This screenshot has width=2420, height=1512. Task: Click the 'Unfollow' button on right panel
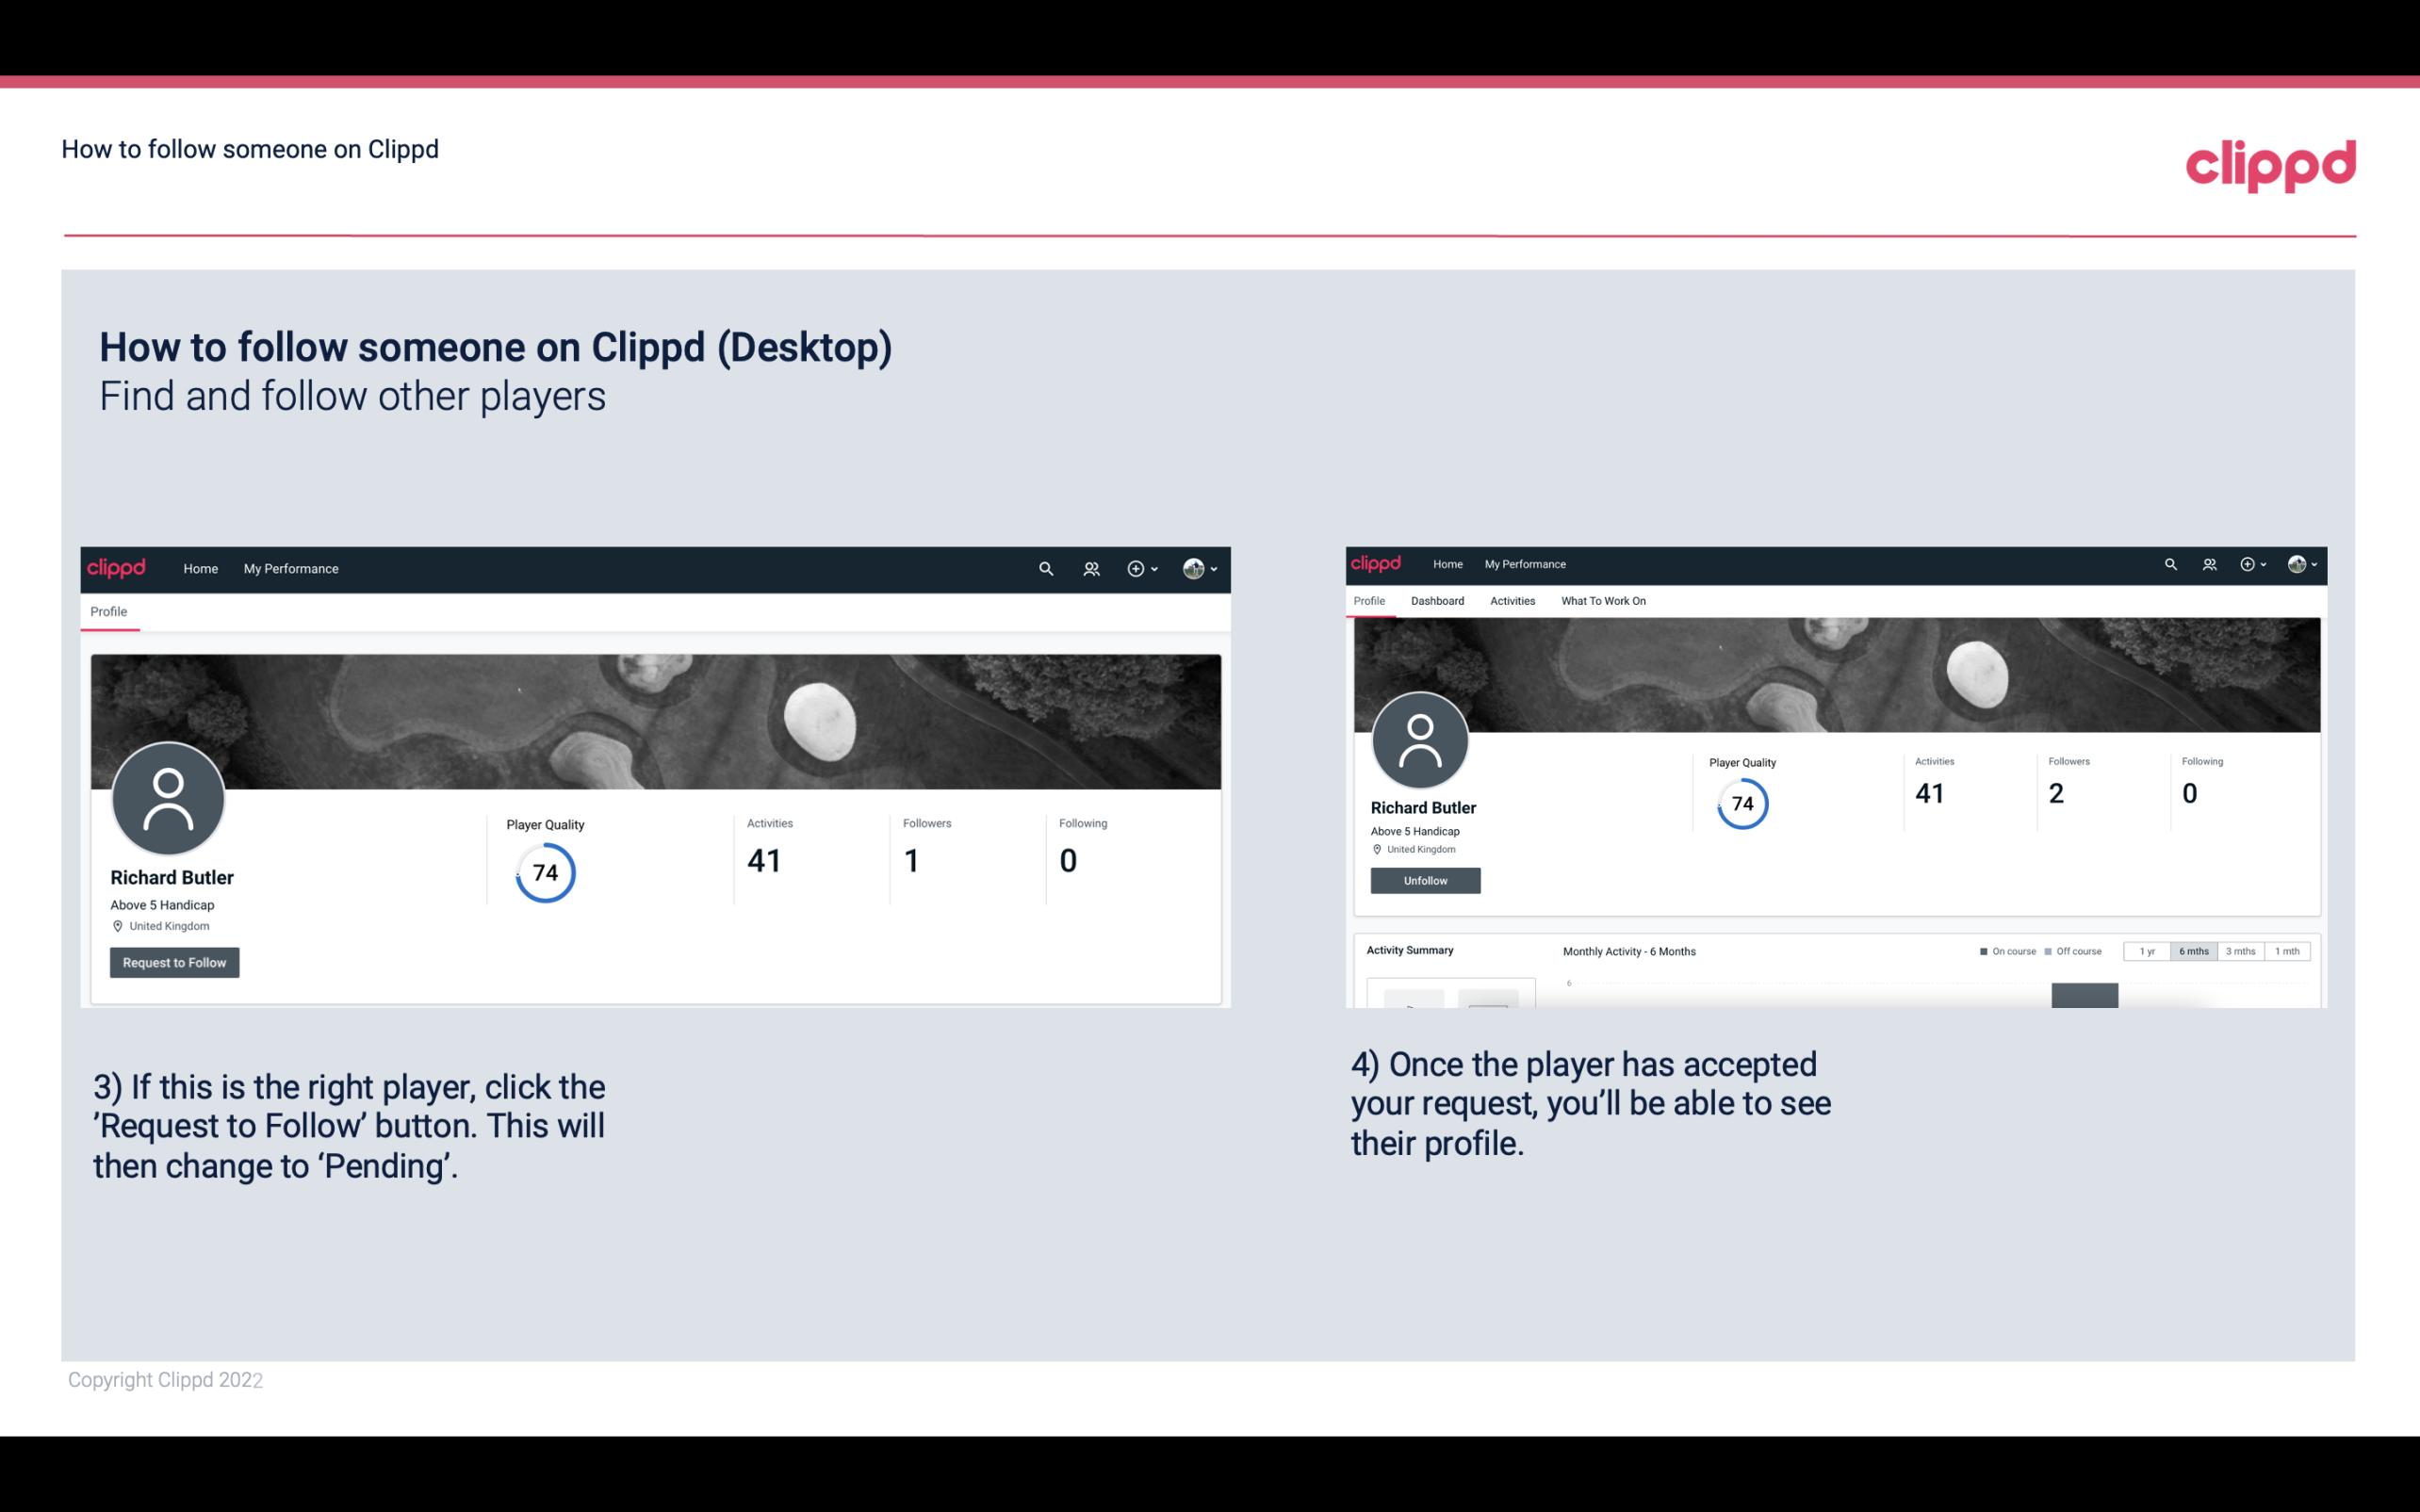click(1423, 880)
